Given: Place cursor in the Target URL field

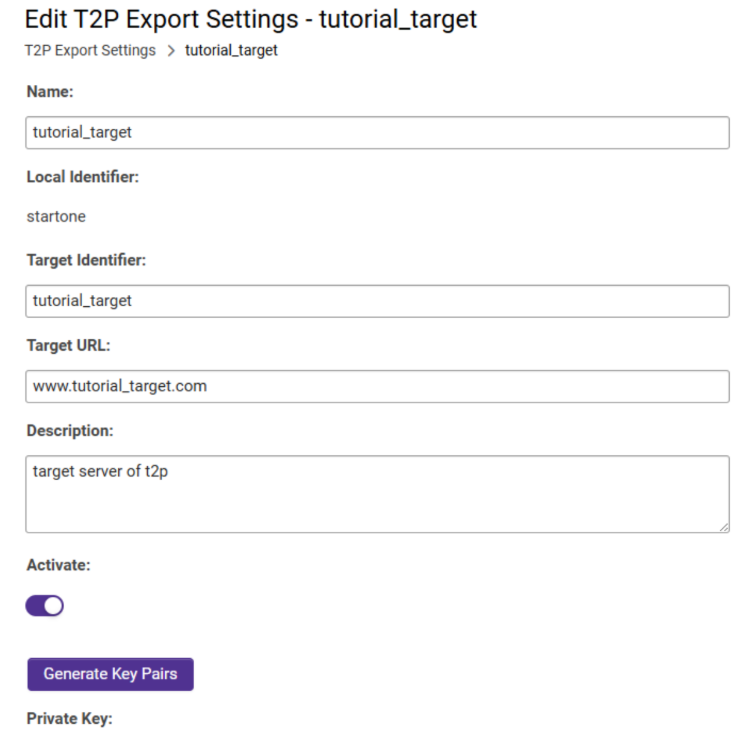Looking at the screenshot, I should click(377, 386).
